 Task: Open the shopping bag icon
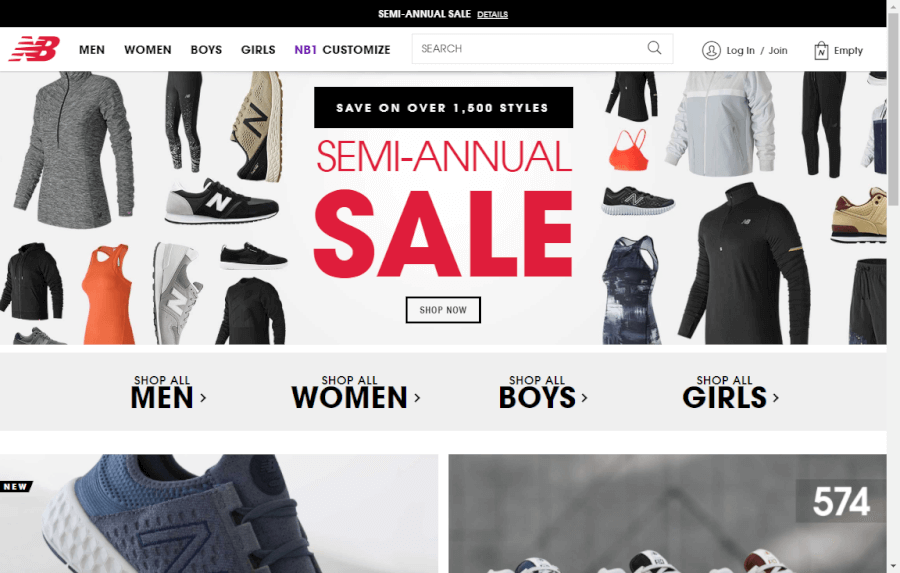coord(821,51)
